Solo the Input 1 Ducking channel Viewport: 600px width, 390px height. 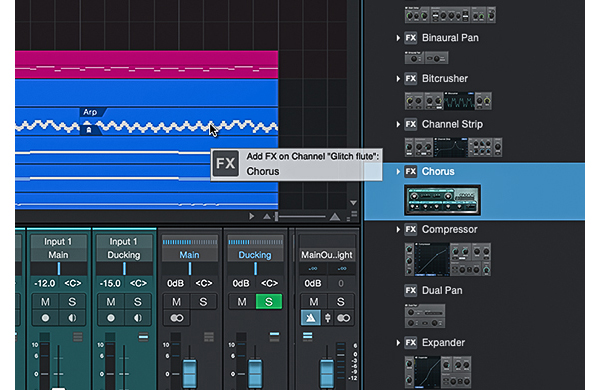137,302
